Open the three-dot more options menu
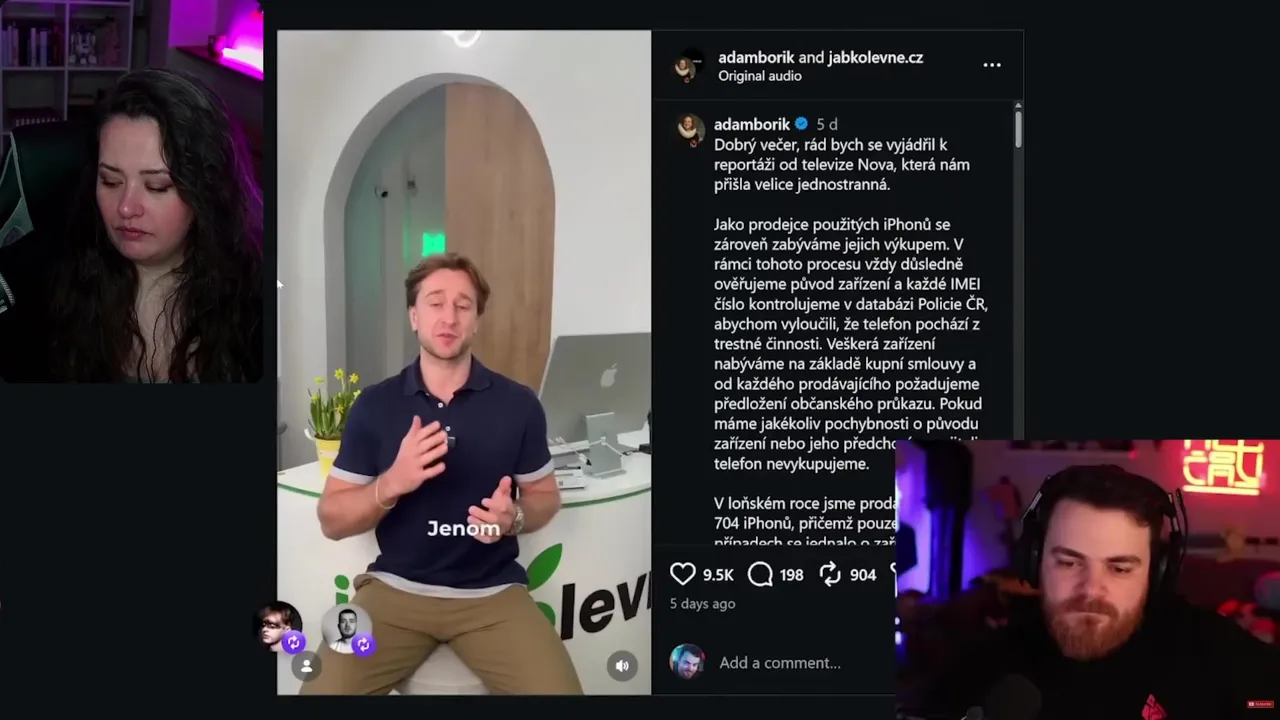 (x=992, y=65)
